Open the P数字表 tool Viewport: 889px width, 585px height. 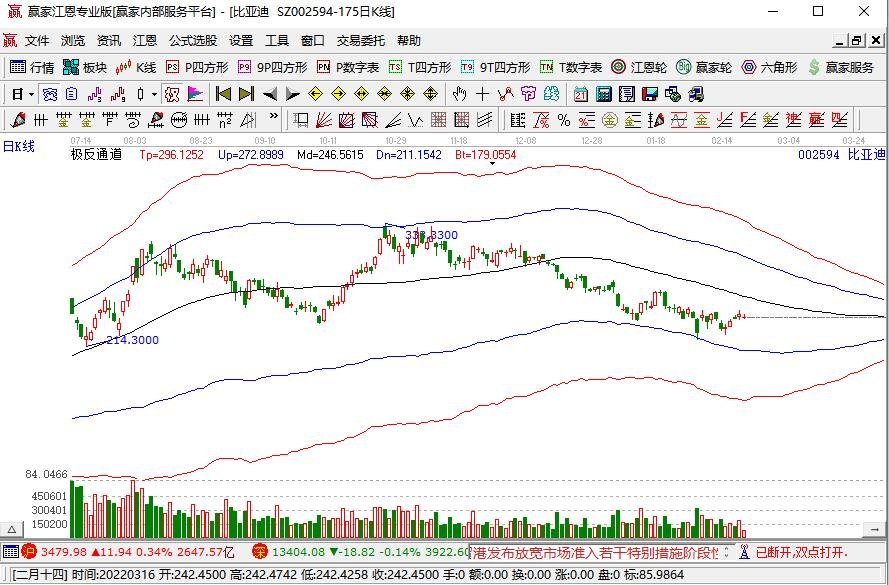click(x=348, y=67)
